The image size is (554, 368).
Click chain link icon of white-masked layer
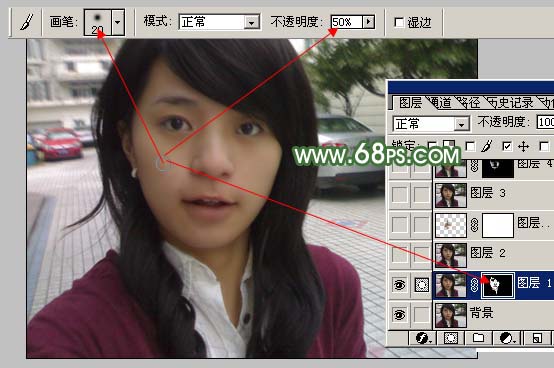tap(474, 225)
